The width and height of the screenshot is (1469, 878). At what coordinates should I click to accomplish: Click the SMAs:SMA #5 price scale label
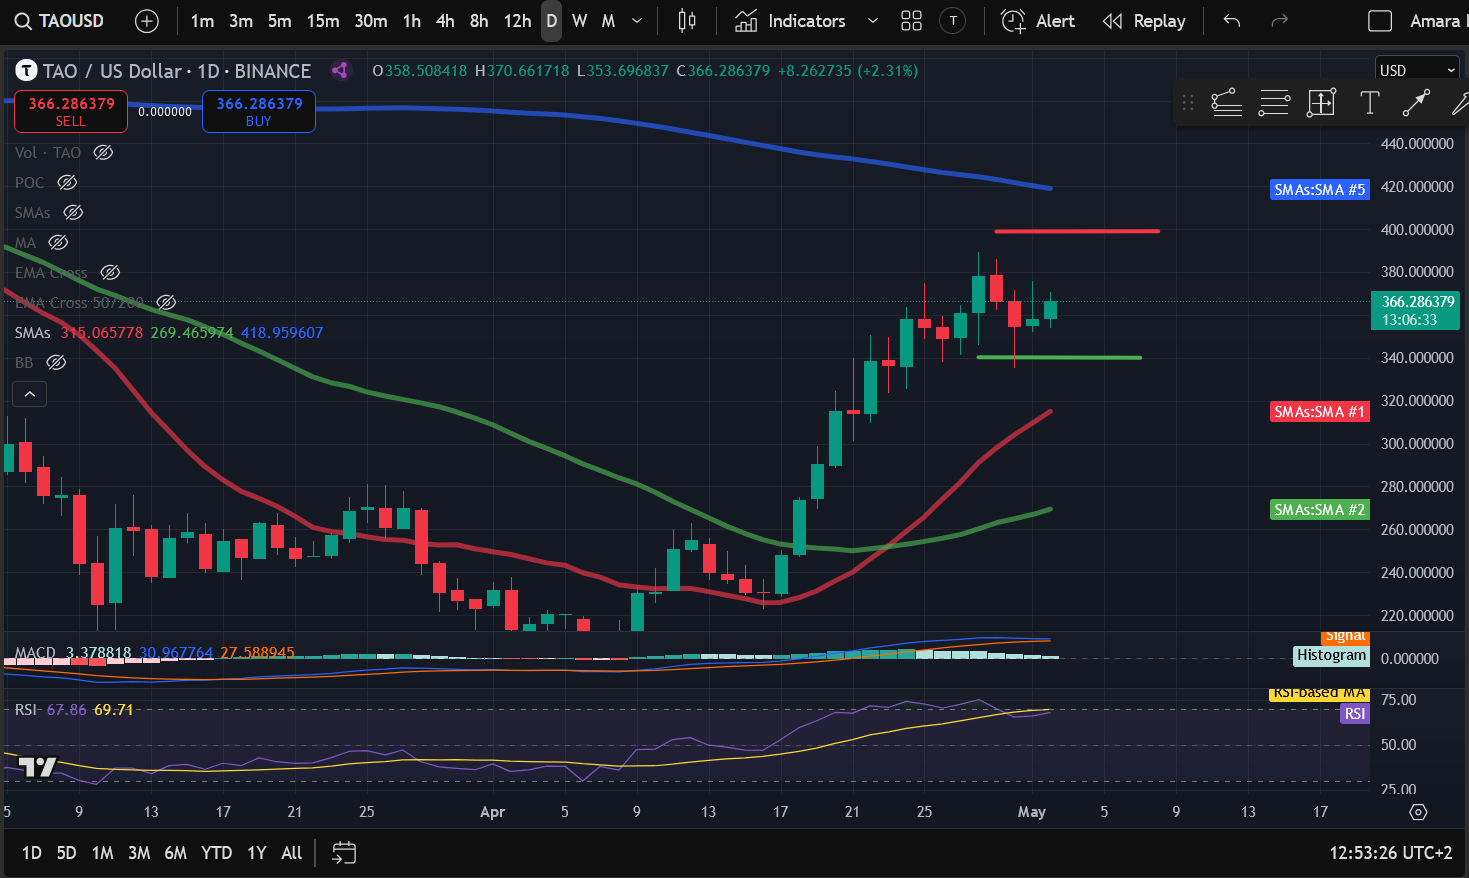point(1319,189)
